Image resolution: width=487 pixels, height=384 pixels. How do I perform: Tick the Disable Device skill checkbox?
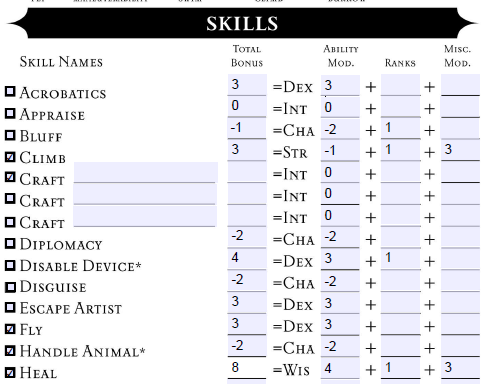pyautogui.click(x=10, y=265)
